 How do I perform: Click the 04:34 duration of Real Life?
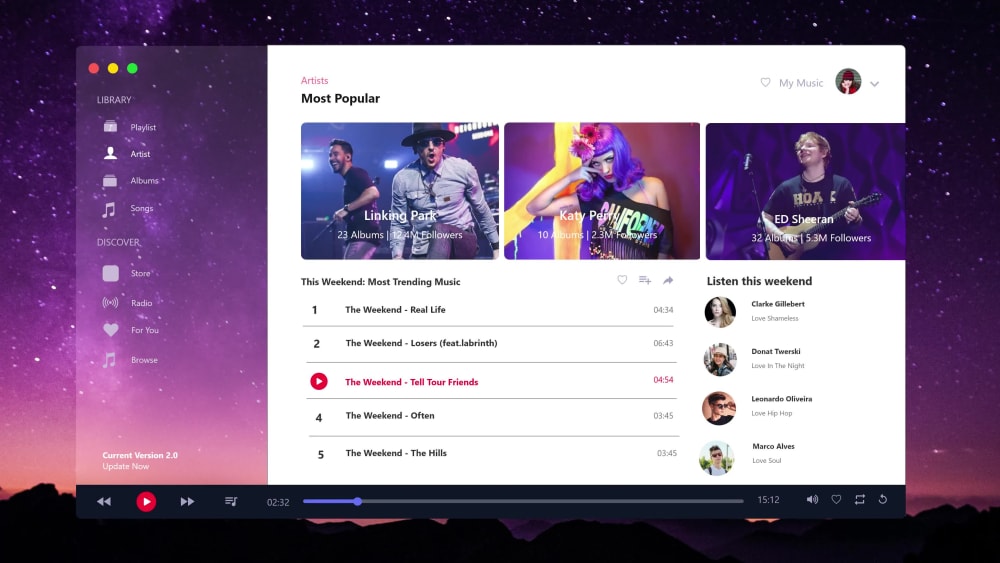663,310
